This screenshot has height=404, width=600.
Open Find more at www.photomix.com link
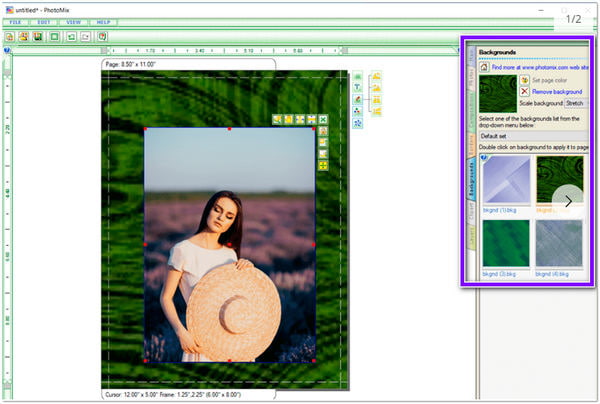(x=540, y=67)
